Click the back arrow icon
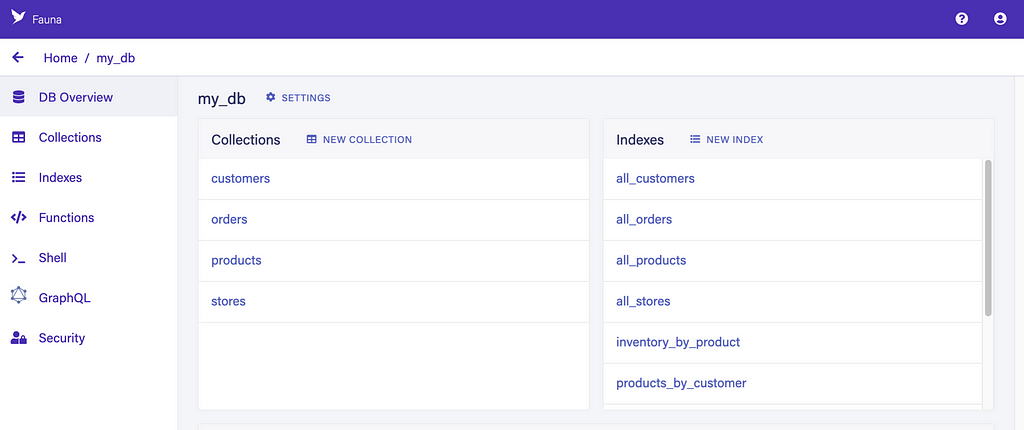 pos(18,58)
